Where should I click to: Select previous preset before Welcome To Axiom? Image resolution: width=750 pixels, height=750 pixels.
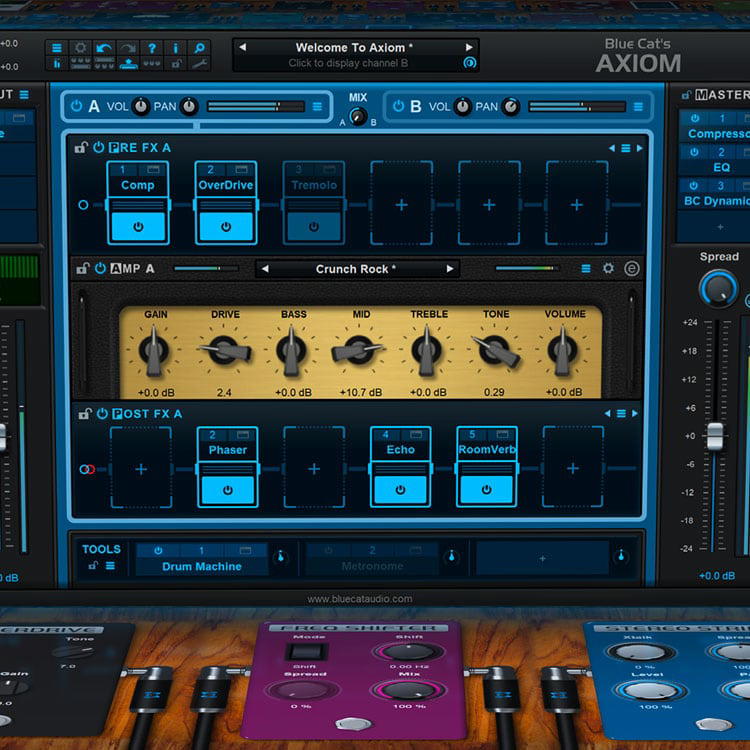pos(243,47)
